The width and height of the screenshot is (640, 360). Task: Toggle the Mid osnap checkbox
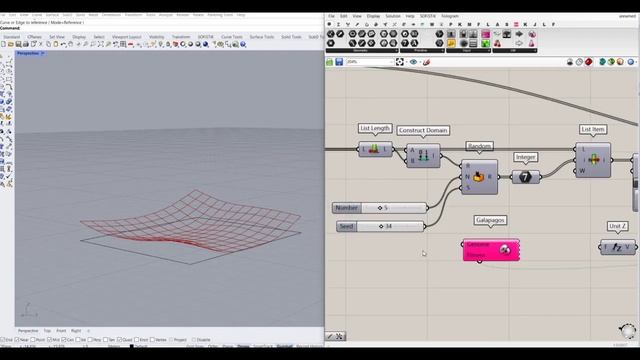49,340
